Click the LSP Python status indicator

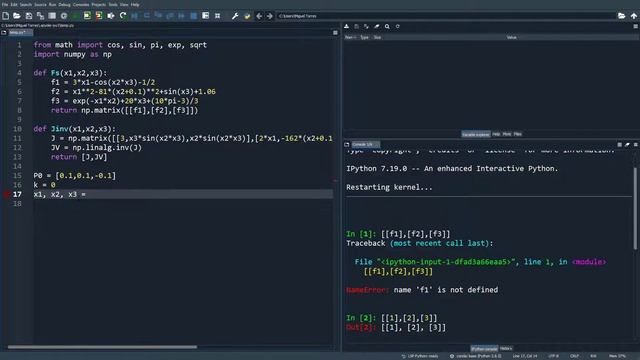420,356
